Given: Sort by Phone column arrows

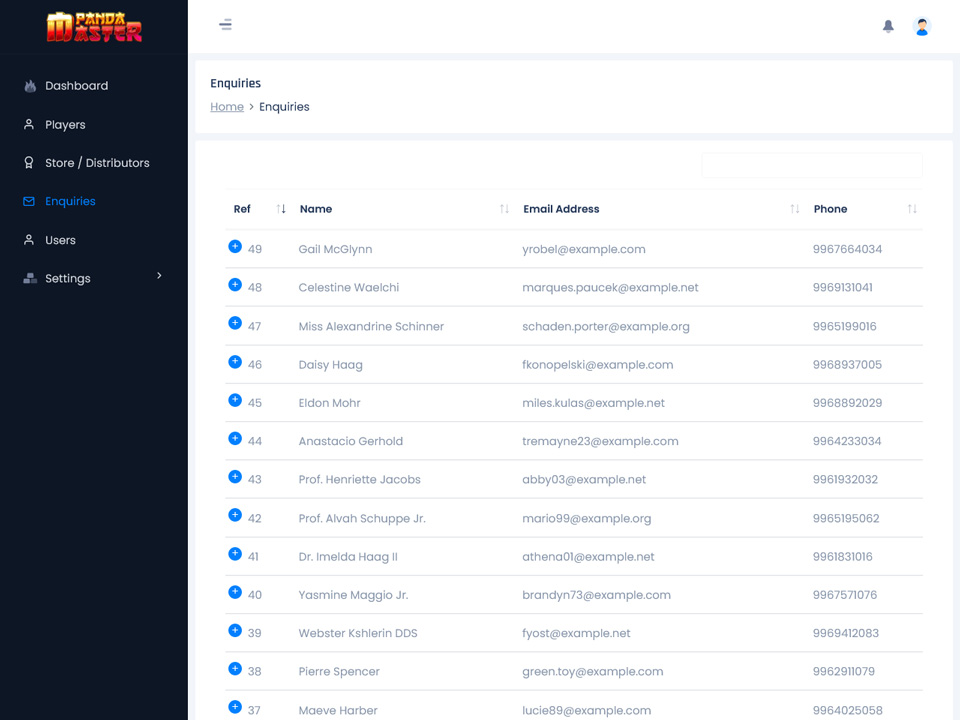Looking at the screenshot, I should click(912, 209).
